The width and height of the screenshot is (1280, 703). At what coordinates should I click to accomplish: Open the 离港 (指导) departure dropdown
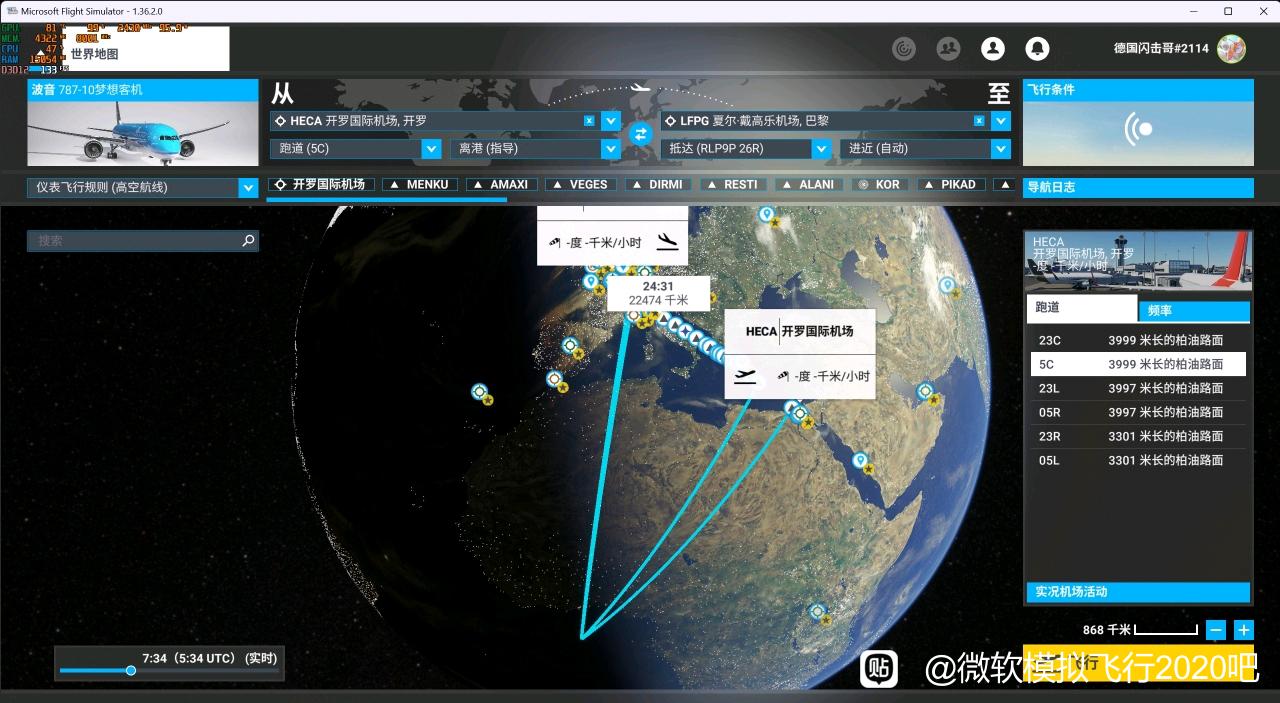[535, 149]
